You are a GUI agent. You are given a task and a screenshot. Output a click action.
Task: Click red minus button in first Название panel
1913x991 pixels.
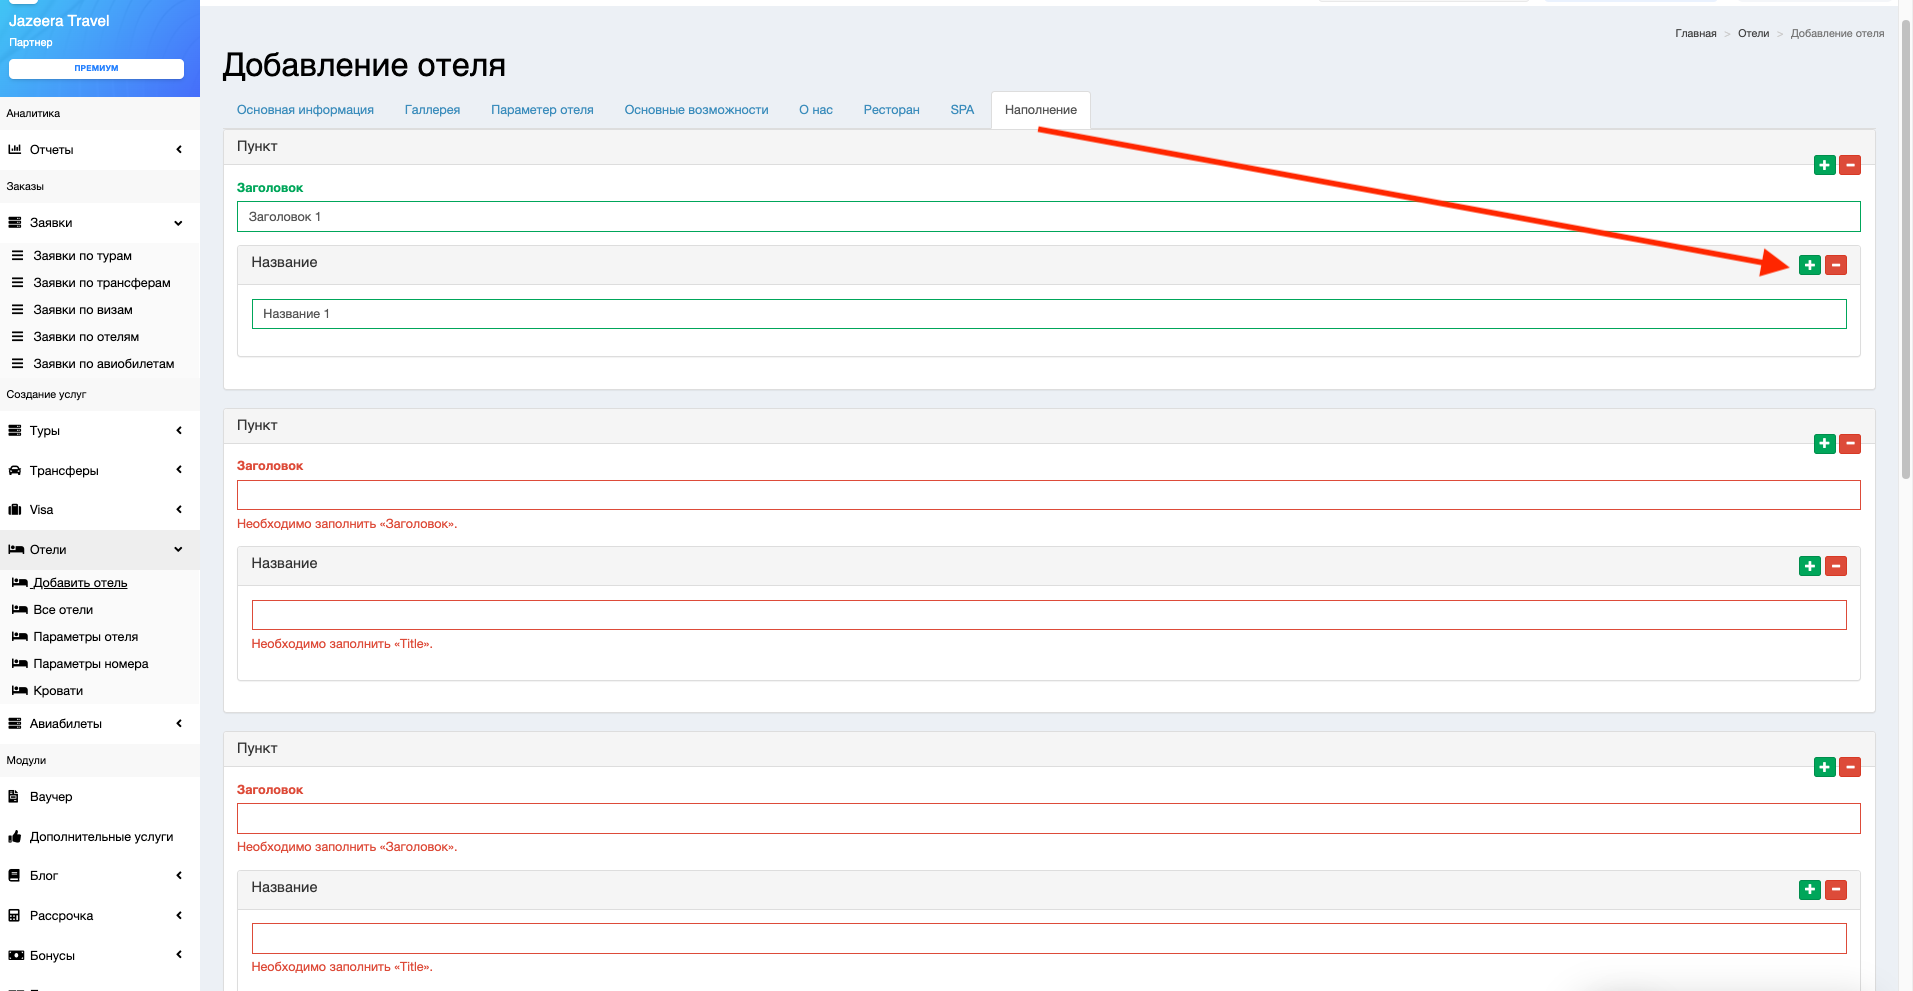click(x=1836, y=265)
